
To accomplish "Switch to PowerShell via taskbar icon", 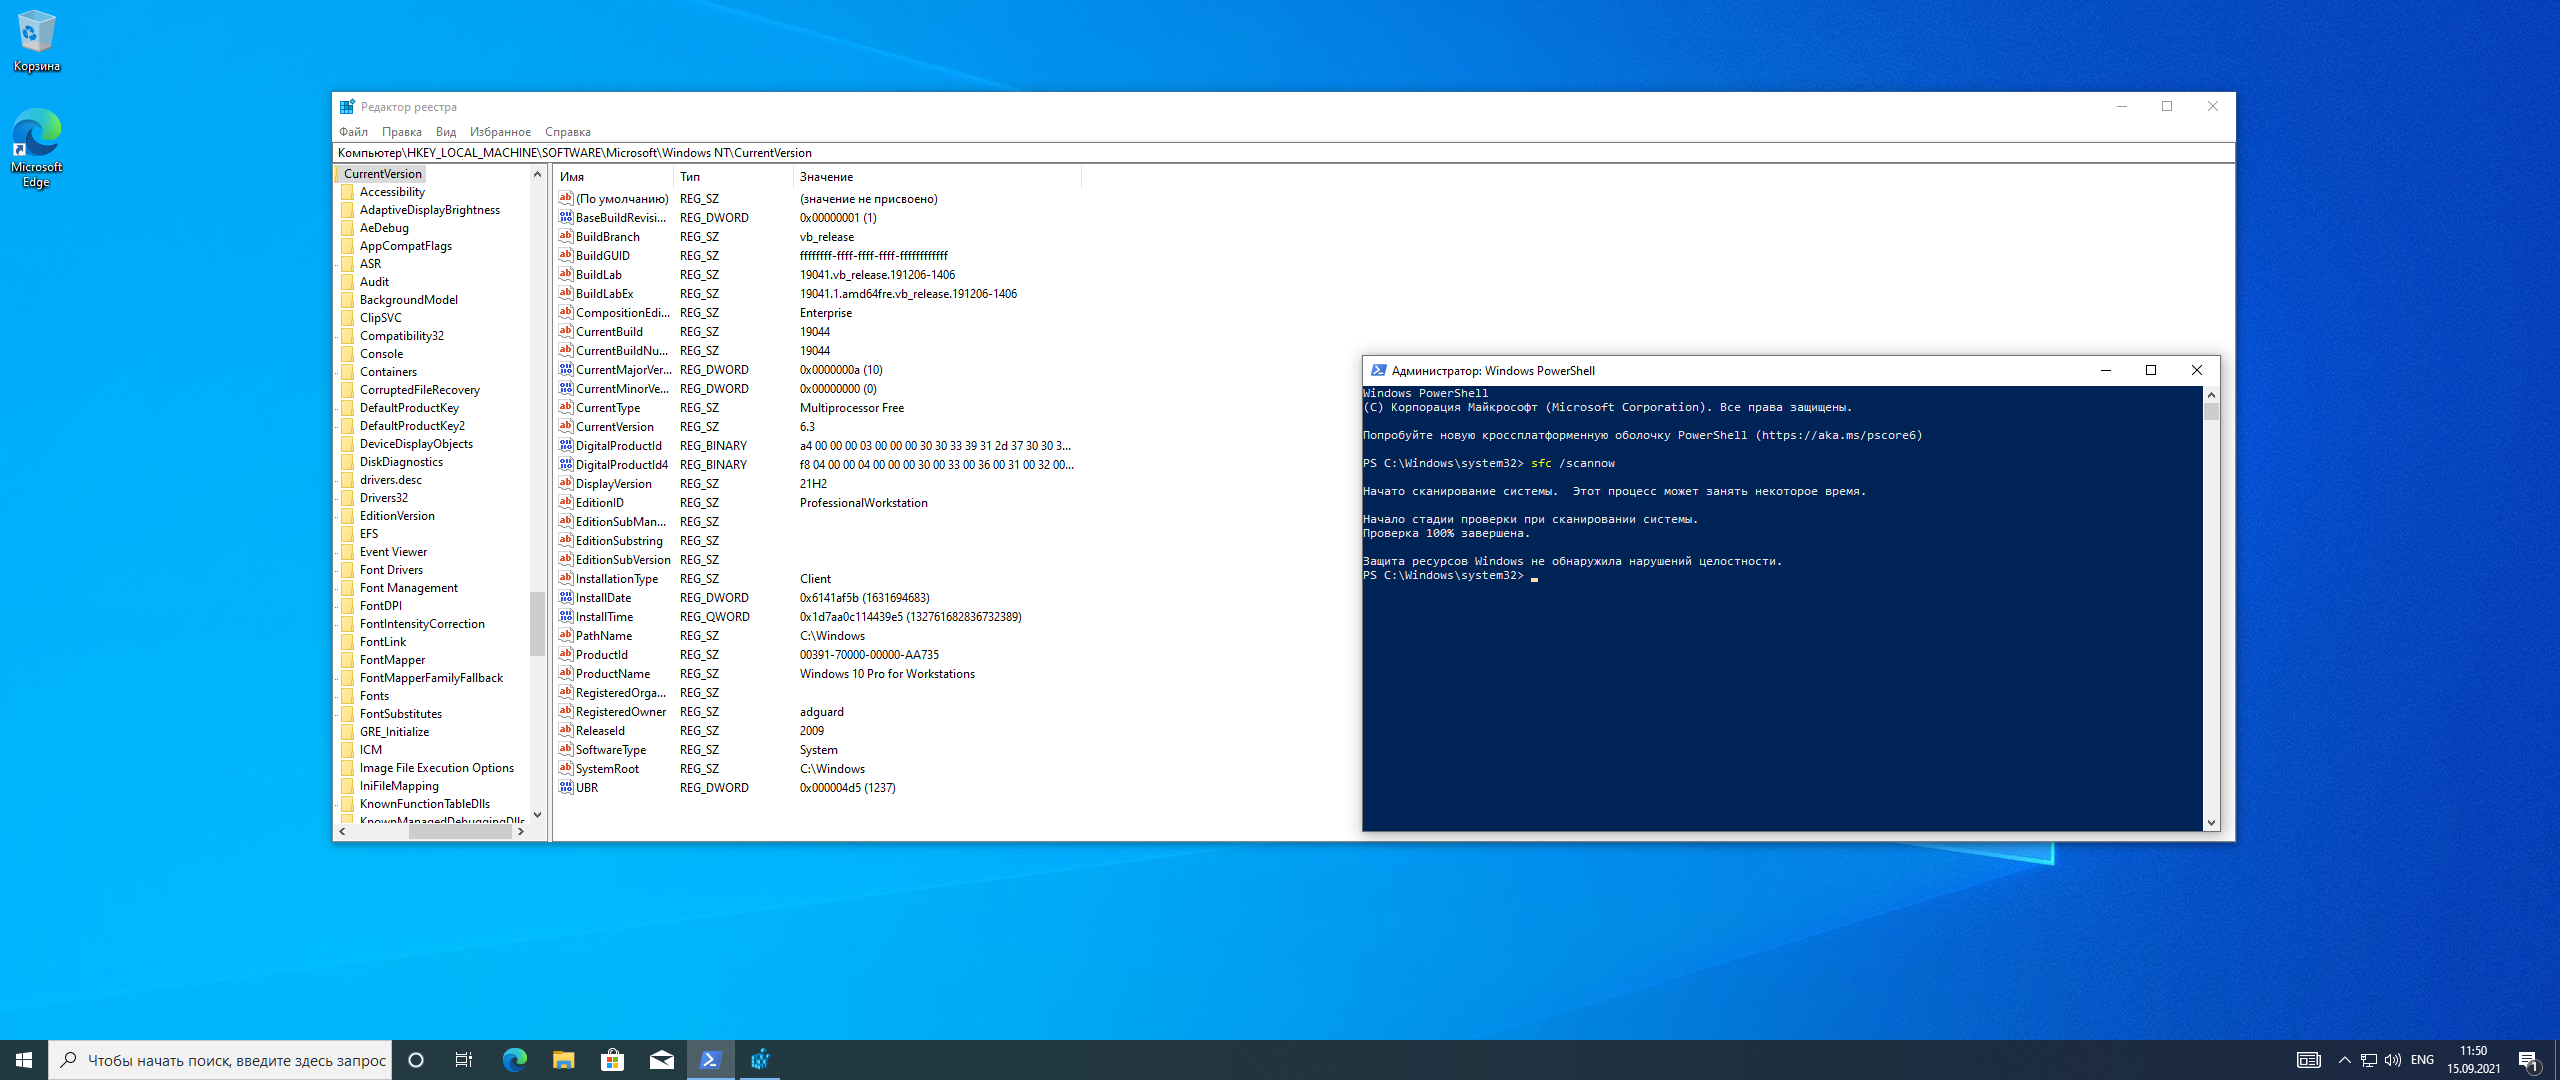I will [710, 1060].
